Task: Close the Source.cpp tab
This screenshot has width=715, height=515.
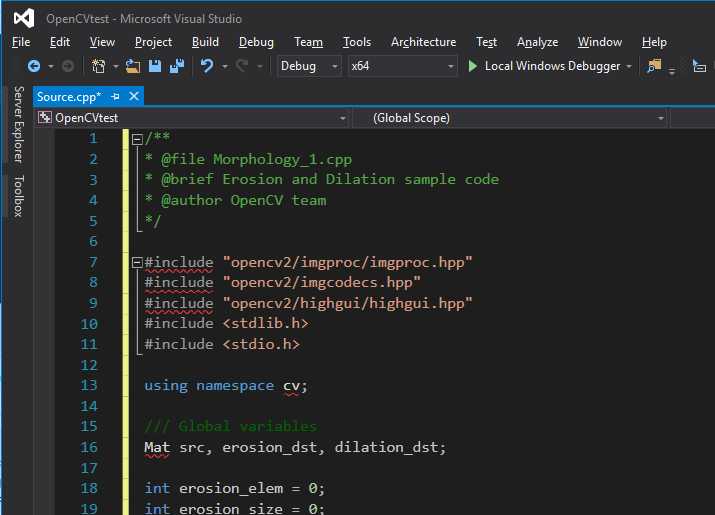Action: point(134,96)
